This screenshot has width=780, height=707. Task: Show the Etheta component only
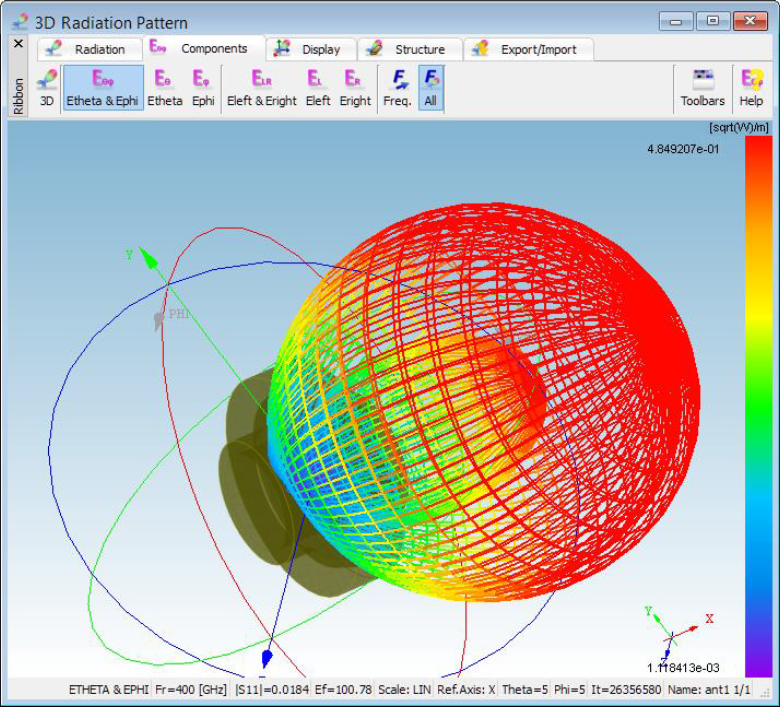(165, 87)
